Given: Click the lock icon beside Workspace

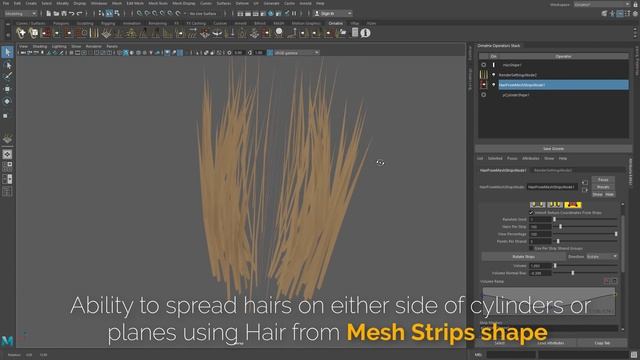Looking at the screenshot, I should 636,4.
